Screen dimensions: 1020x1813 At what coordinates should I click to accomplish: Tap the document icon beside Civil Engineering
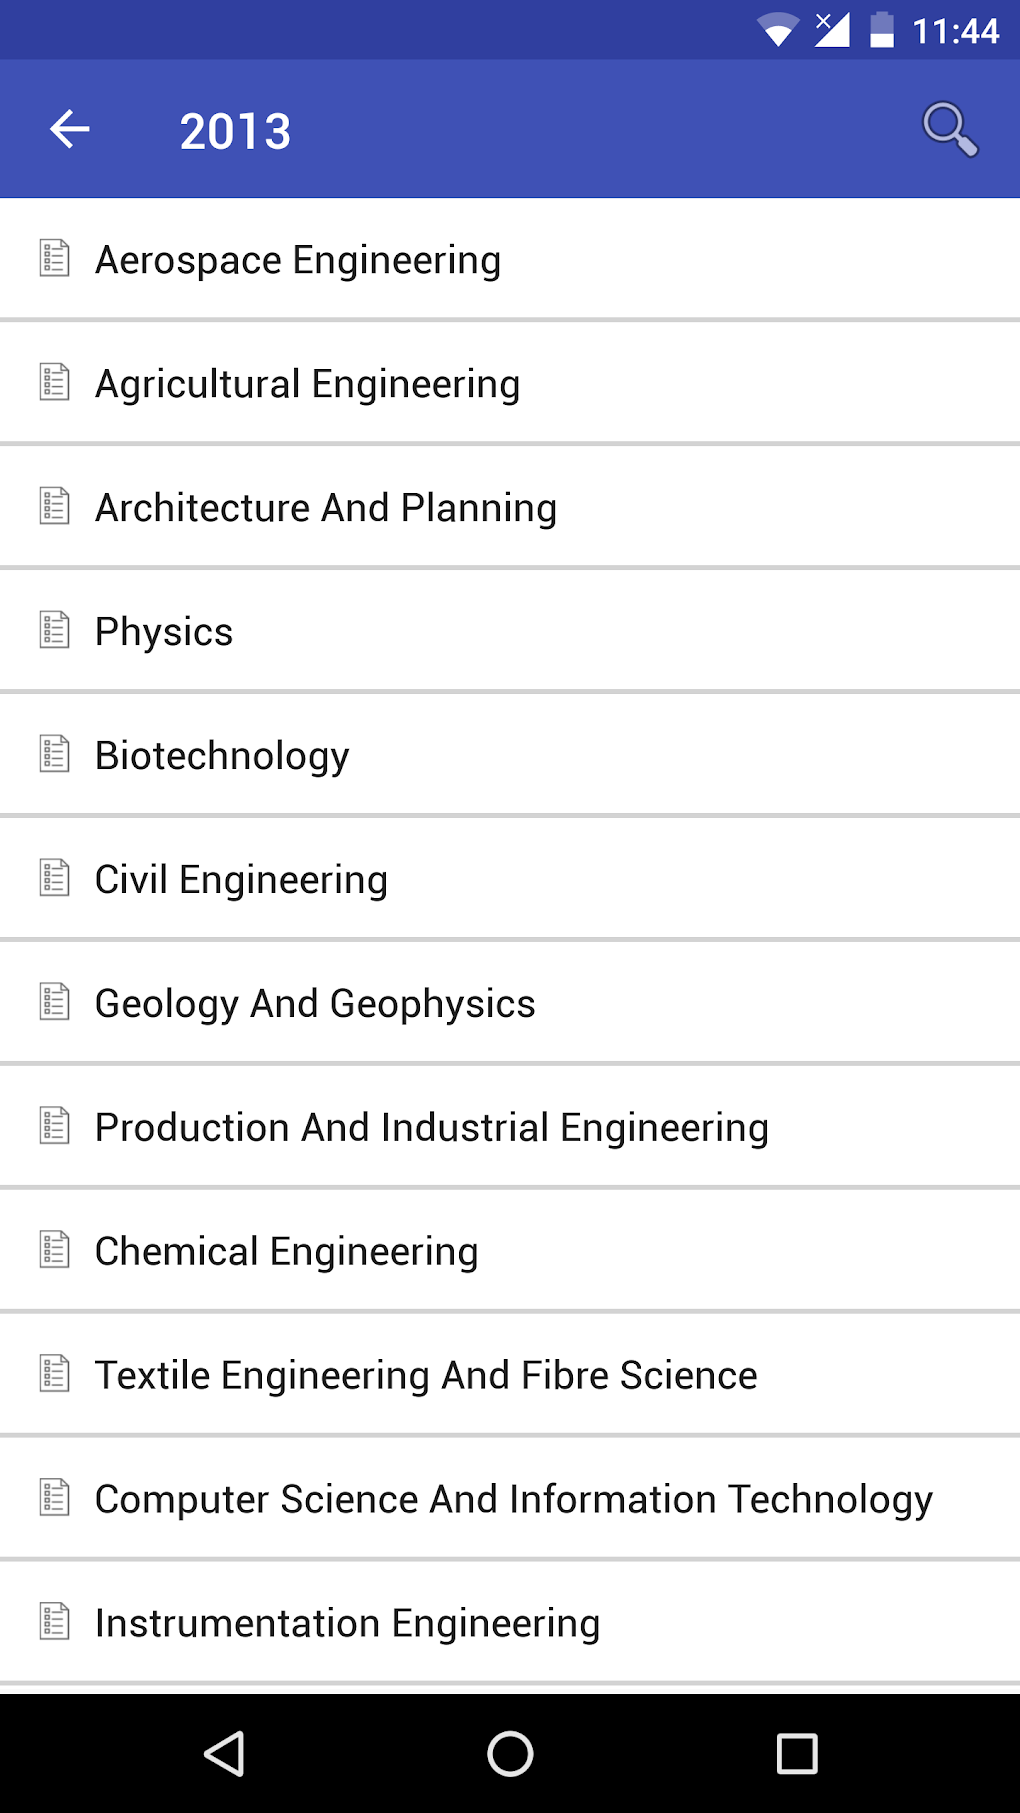tap(55, 878)
